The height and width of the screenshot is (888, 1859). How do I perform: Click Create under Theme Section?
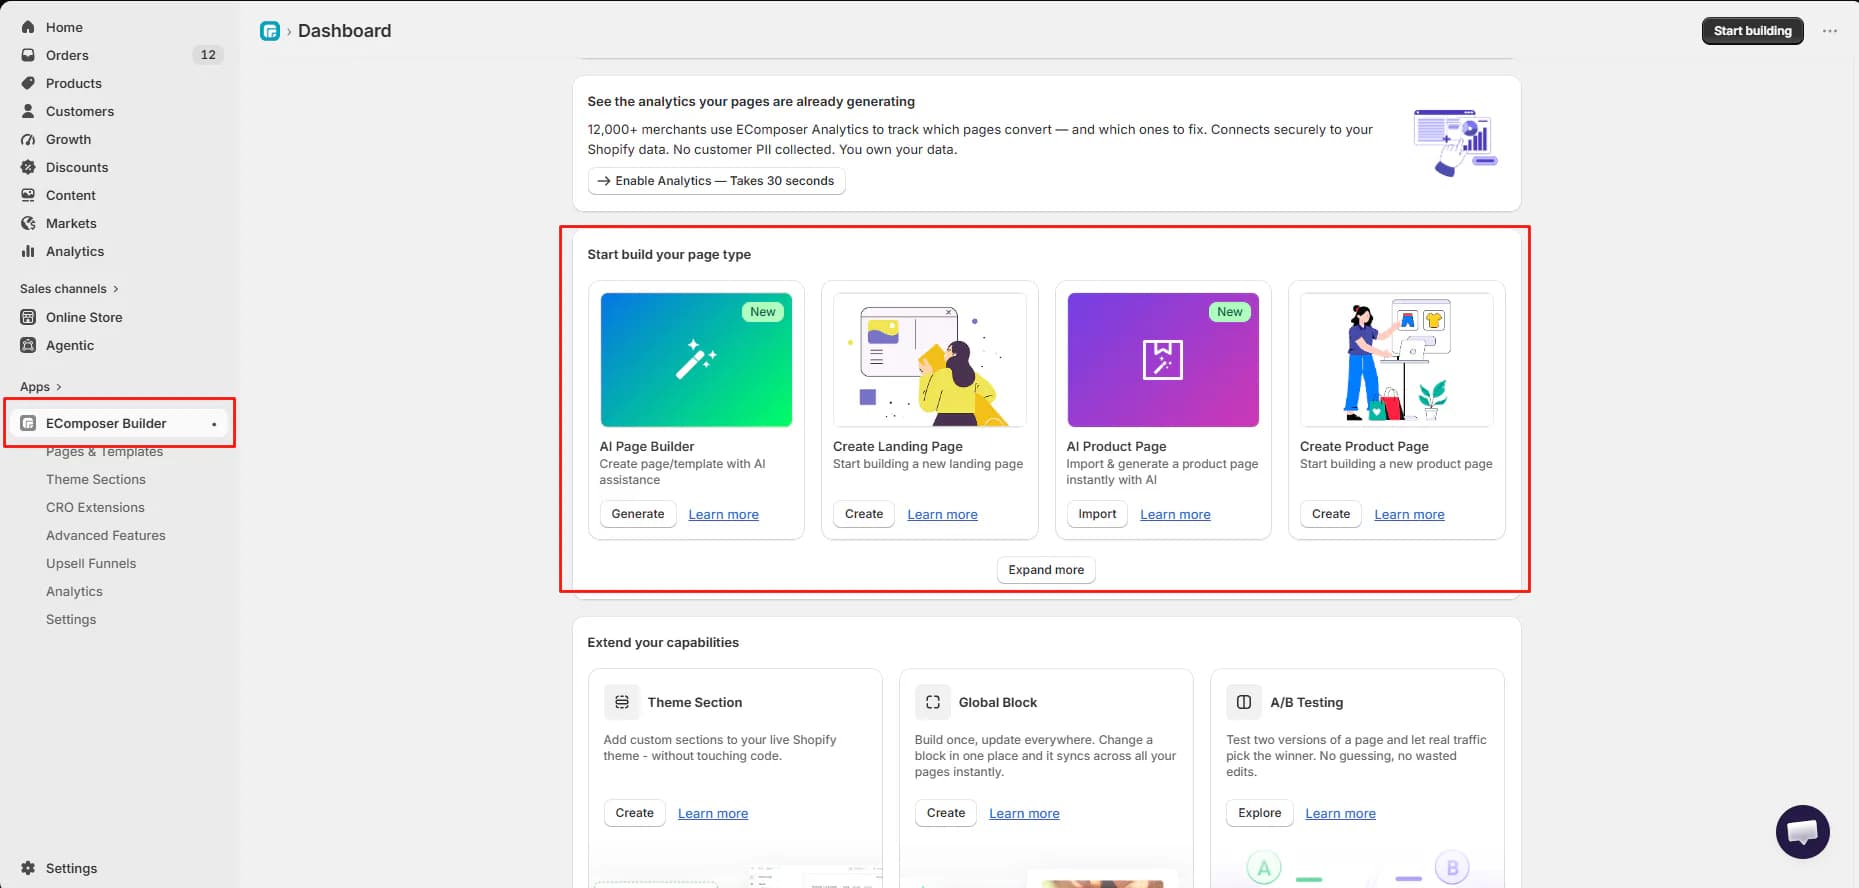pos(635,813)
